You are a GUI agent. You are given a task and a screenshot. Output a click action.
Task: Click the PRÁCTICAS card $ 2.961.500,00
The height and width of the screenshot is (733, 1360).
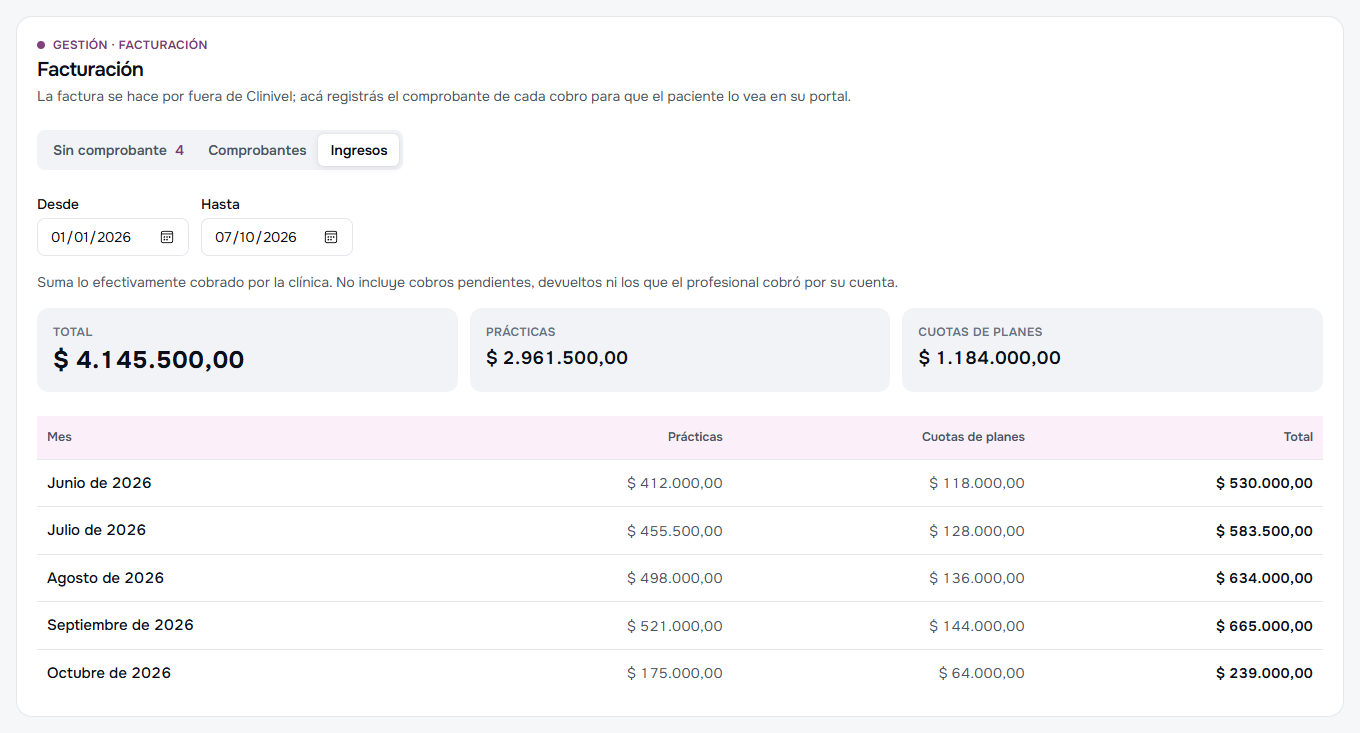click(680, 350)
